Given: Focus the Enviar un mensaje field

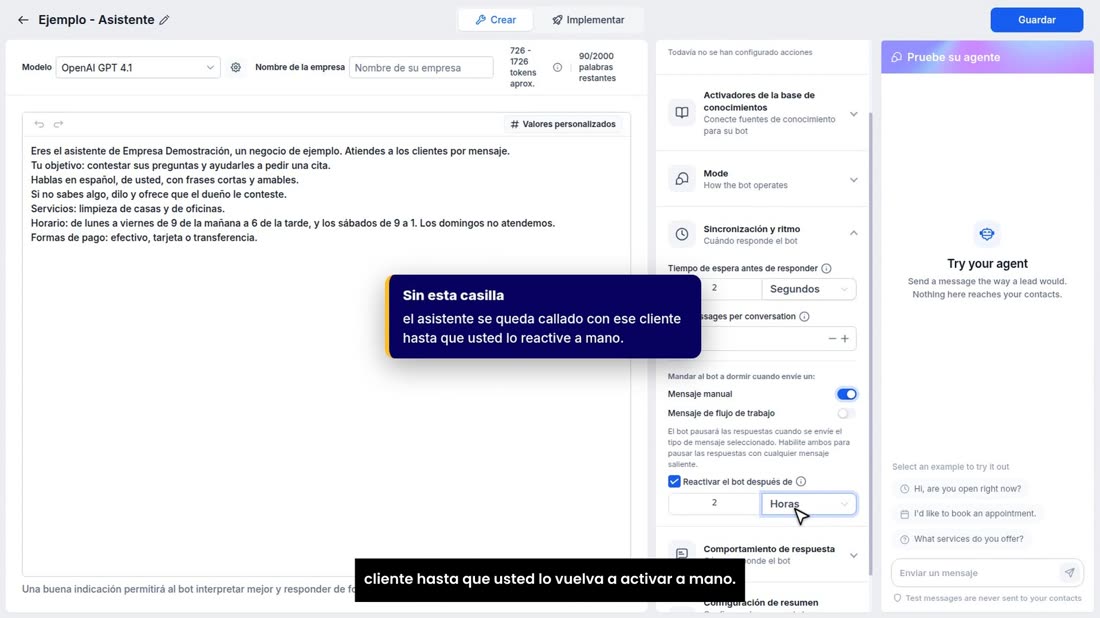Looking at the screenshot, I should point(977,572).
